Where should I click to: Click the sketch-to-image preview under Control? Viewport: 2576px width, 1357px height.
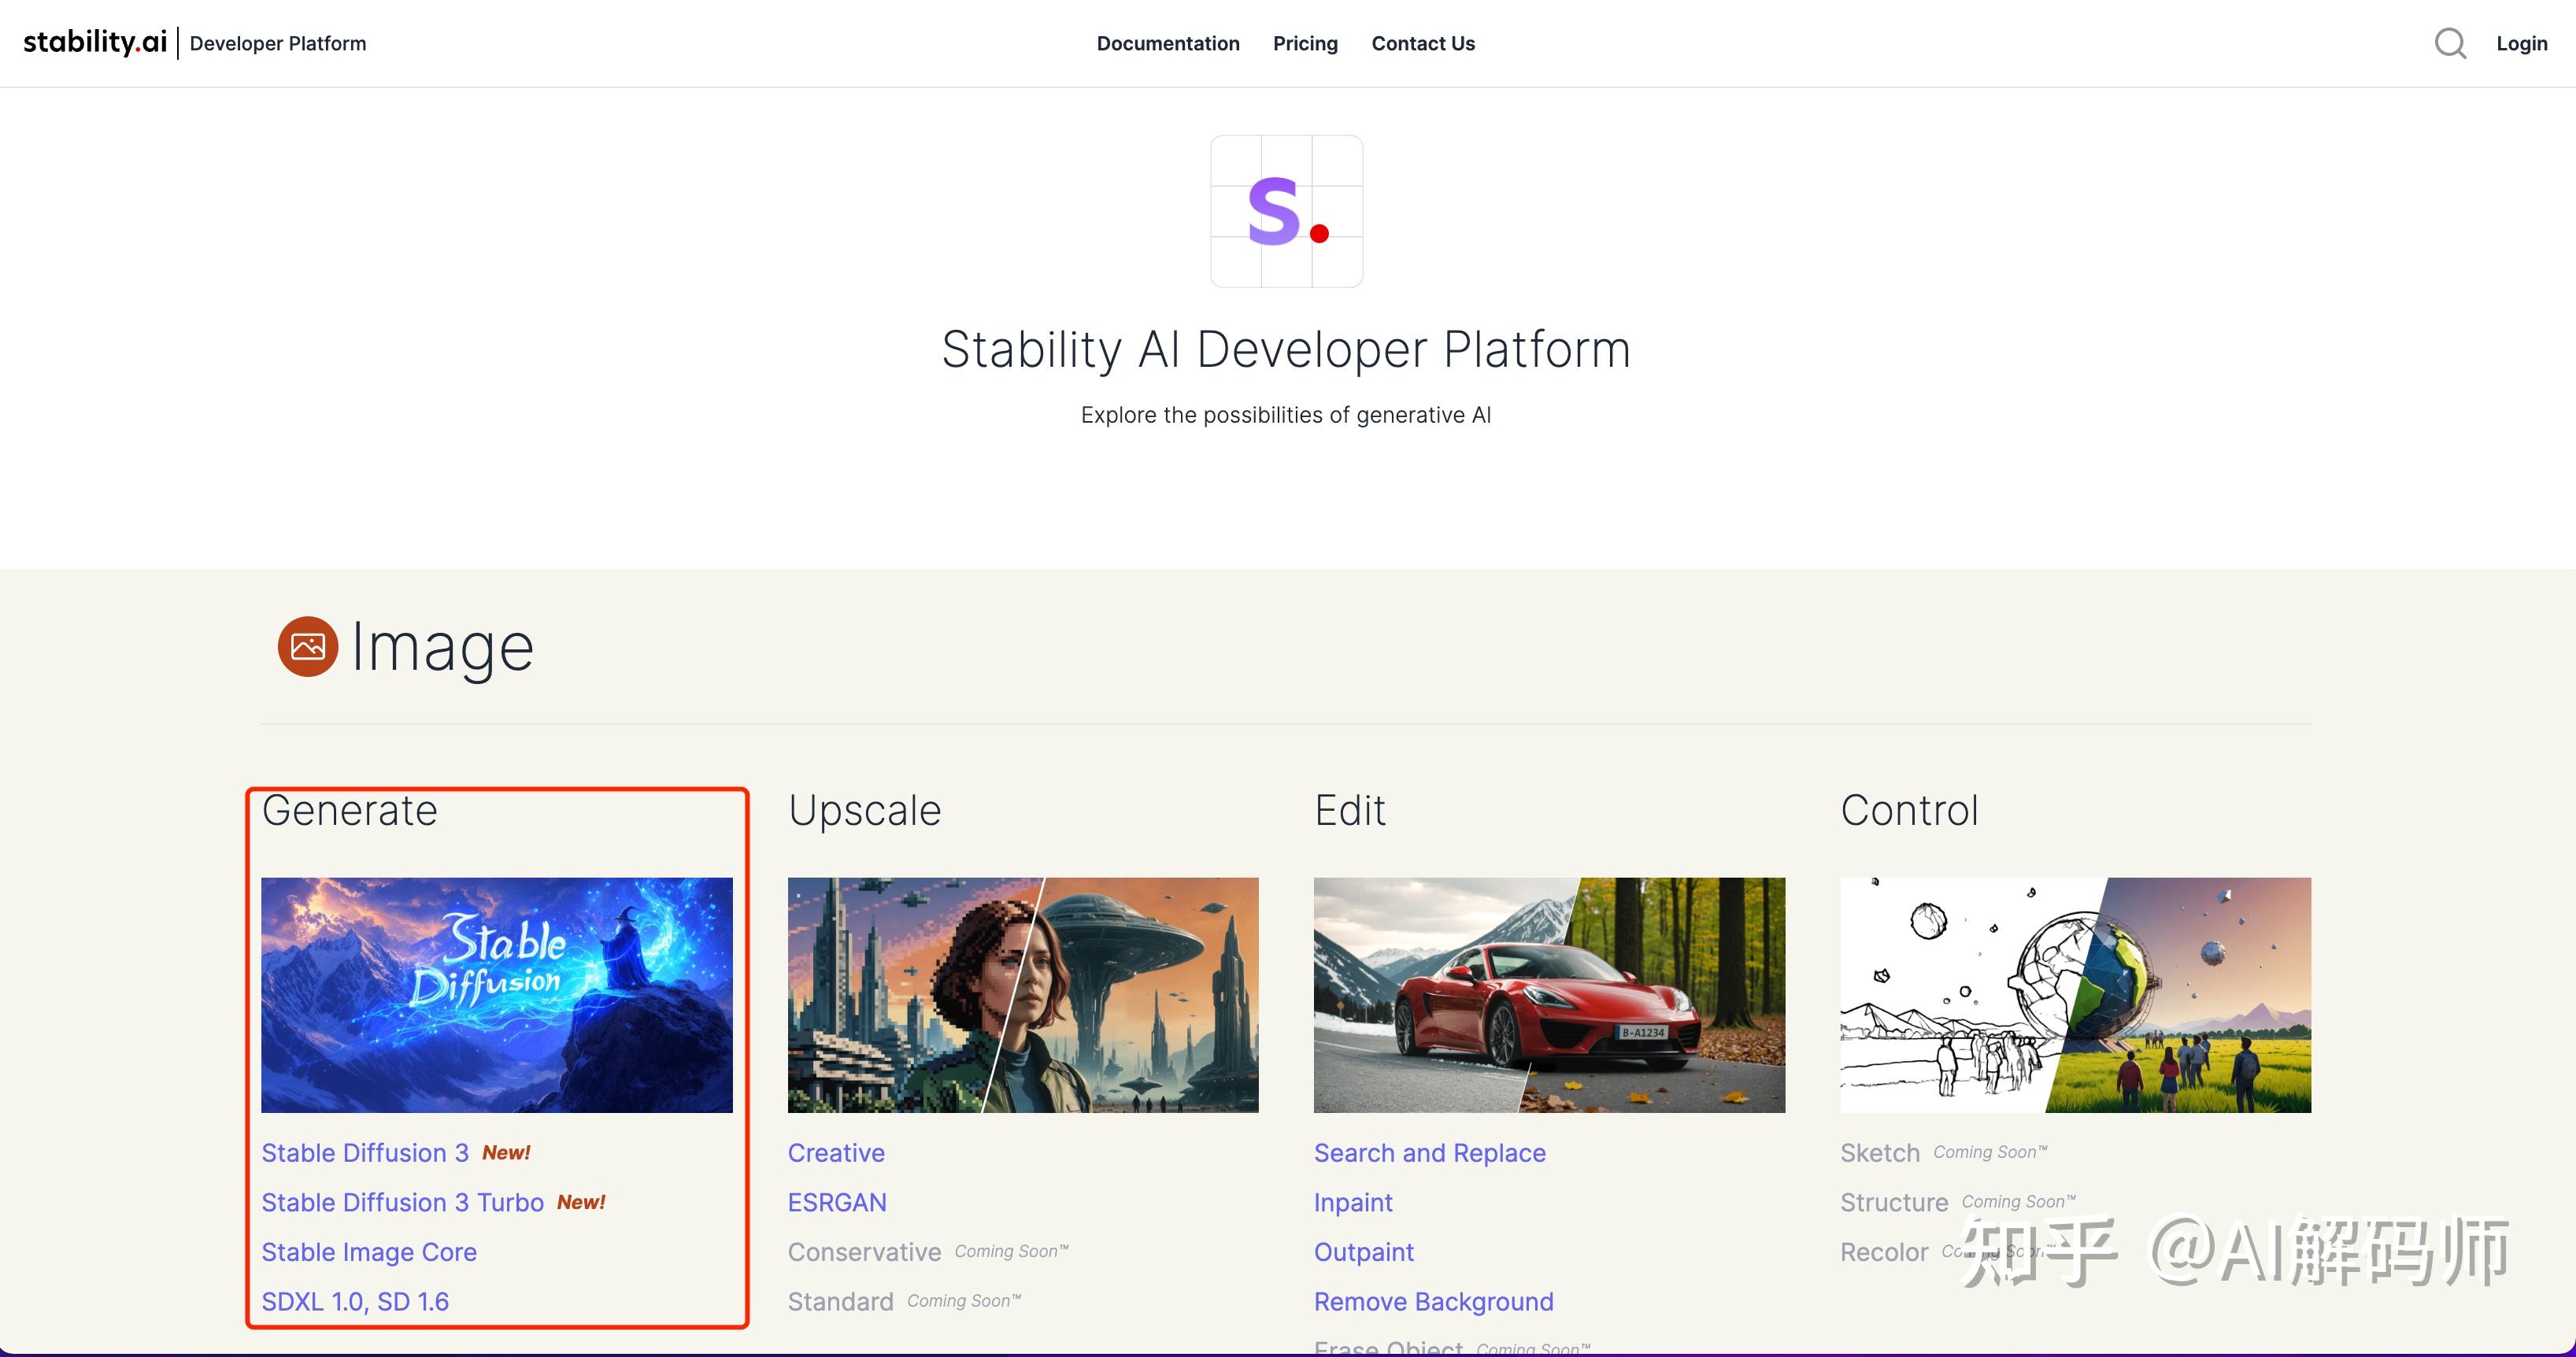tap(2074, 996)
